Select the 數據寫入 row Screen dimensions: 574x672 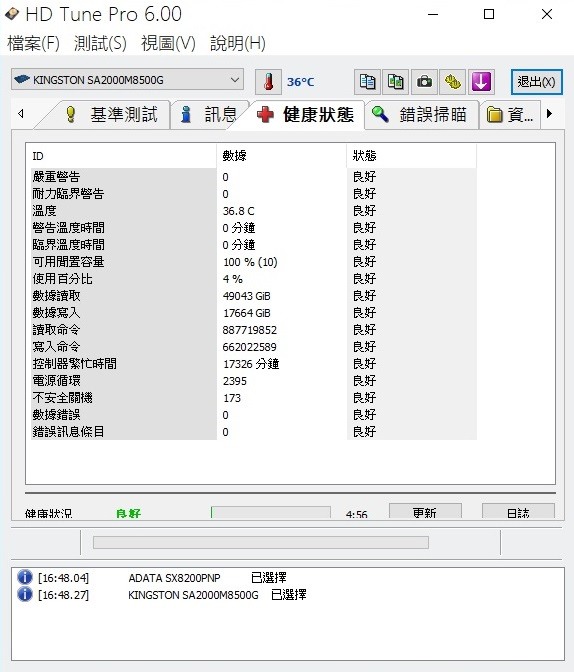(254, 313)
